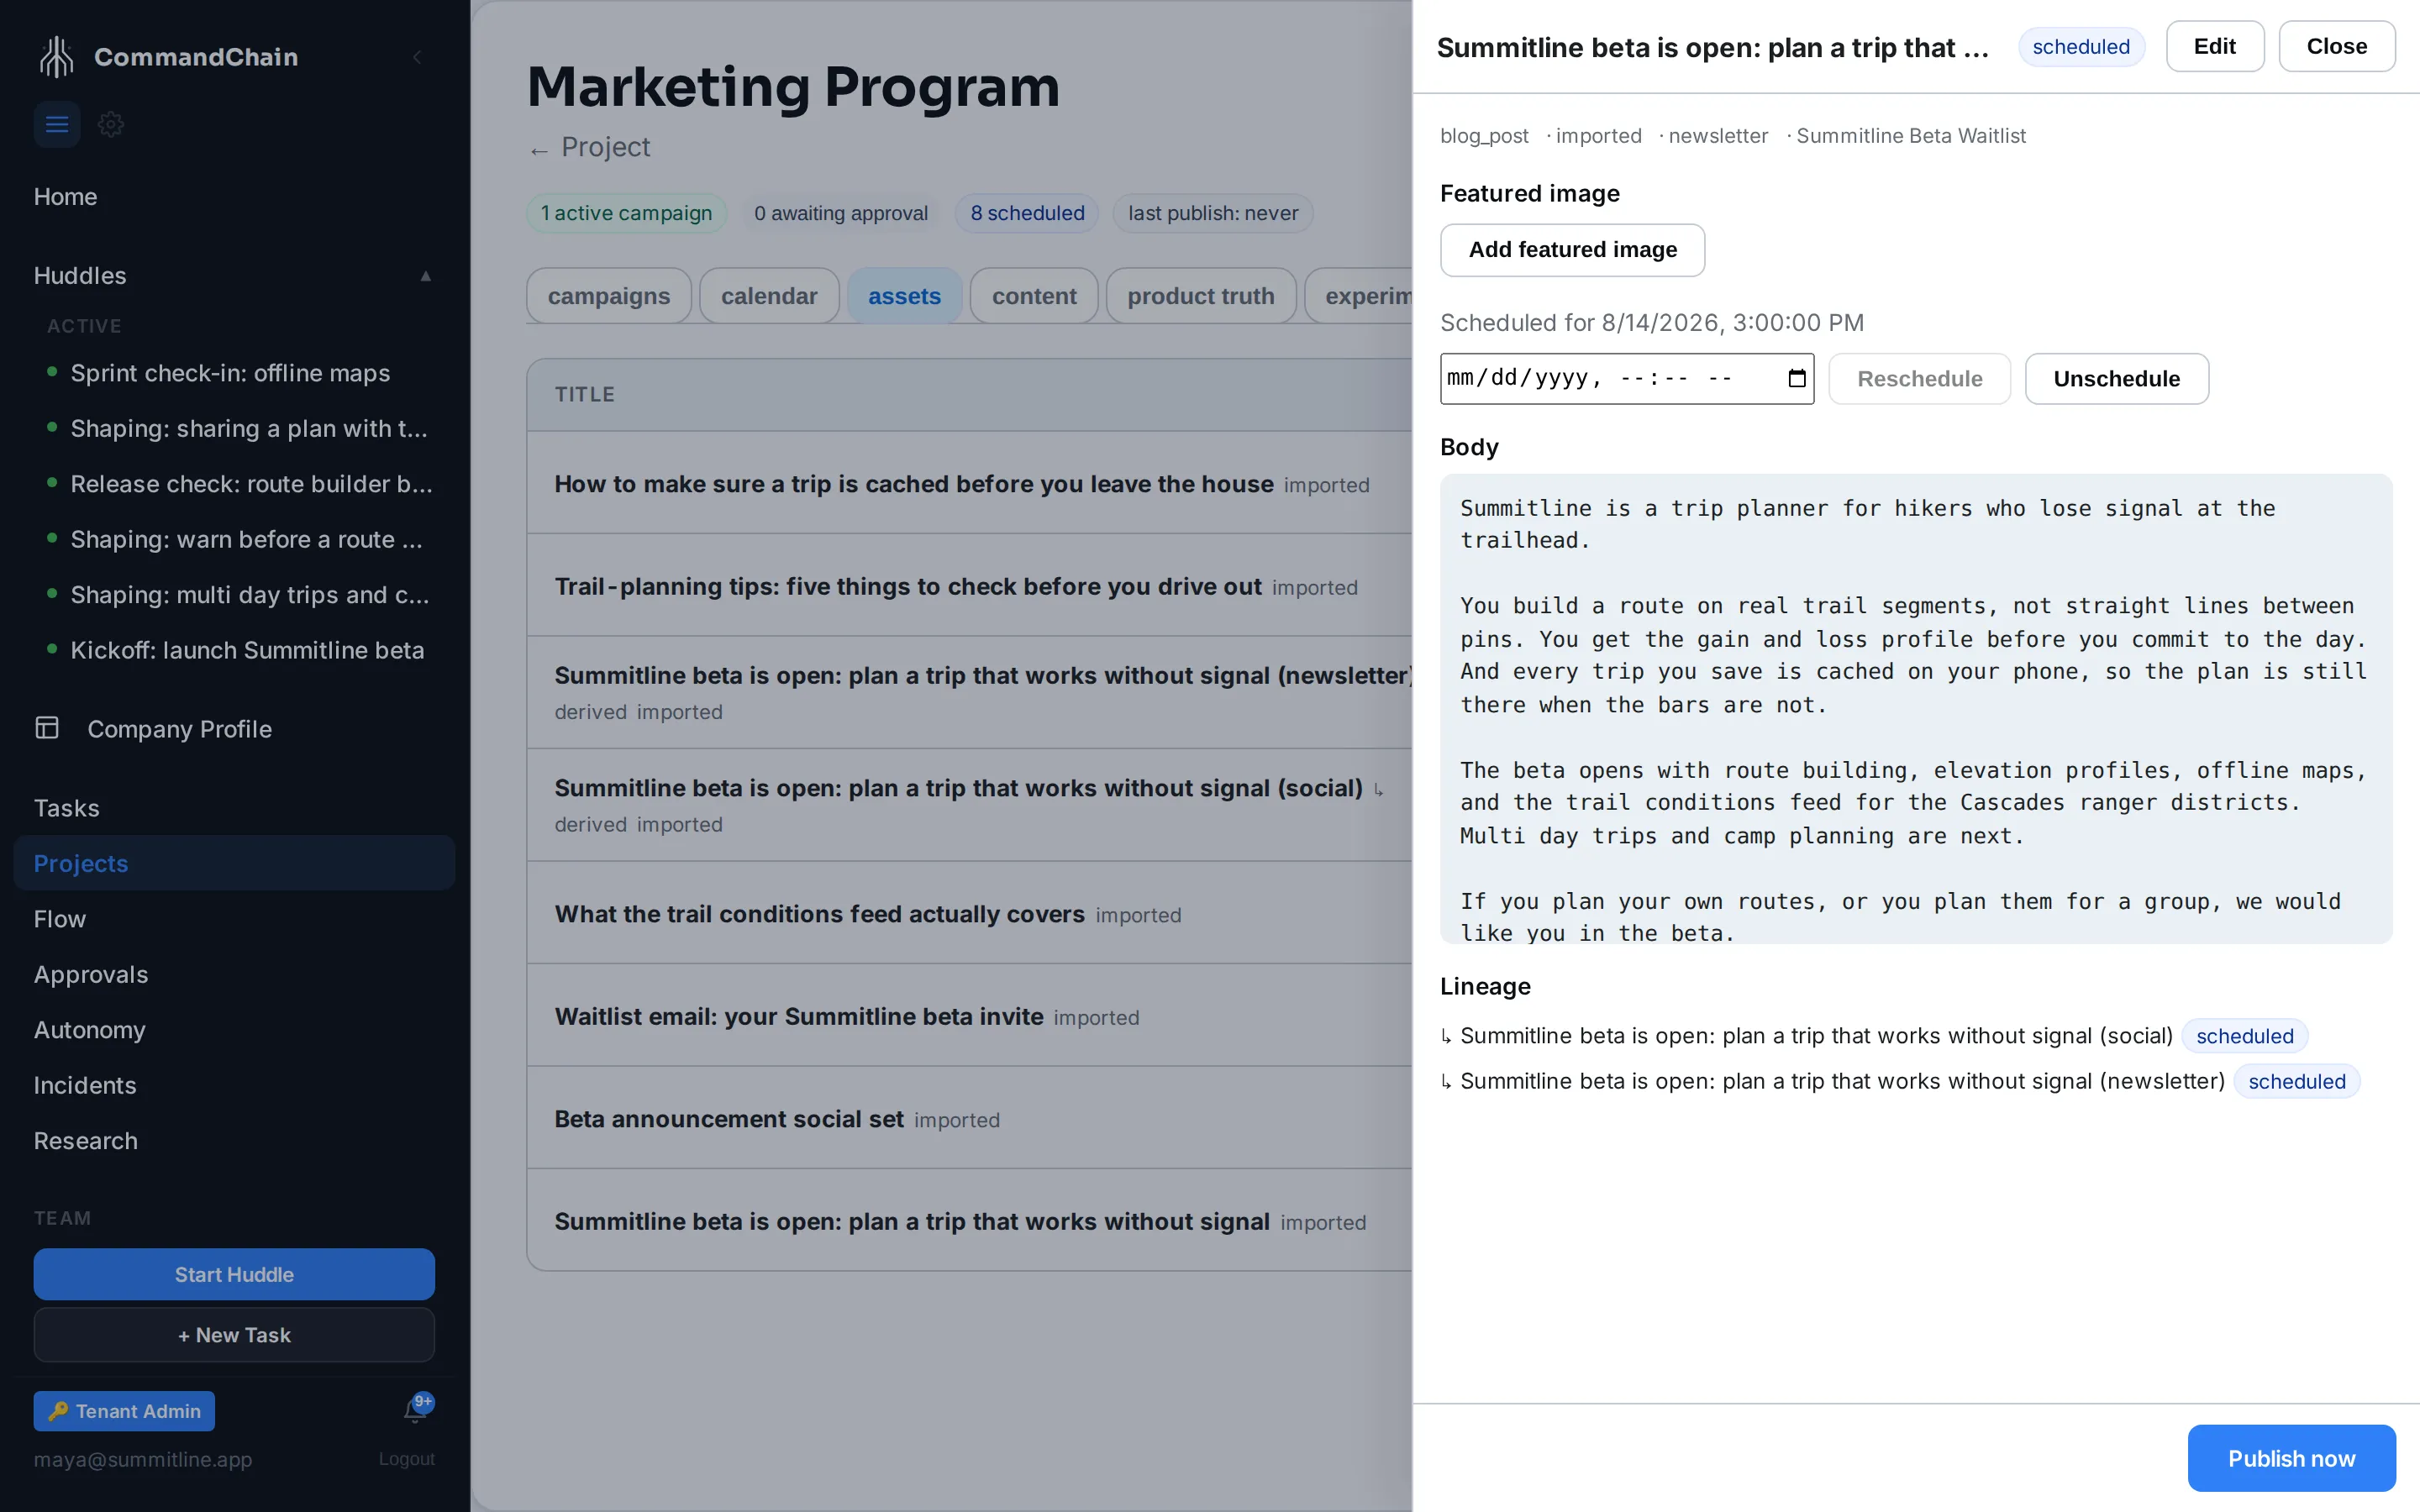Click the Summitline Beta Waitlist tag

[1910, 136]
